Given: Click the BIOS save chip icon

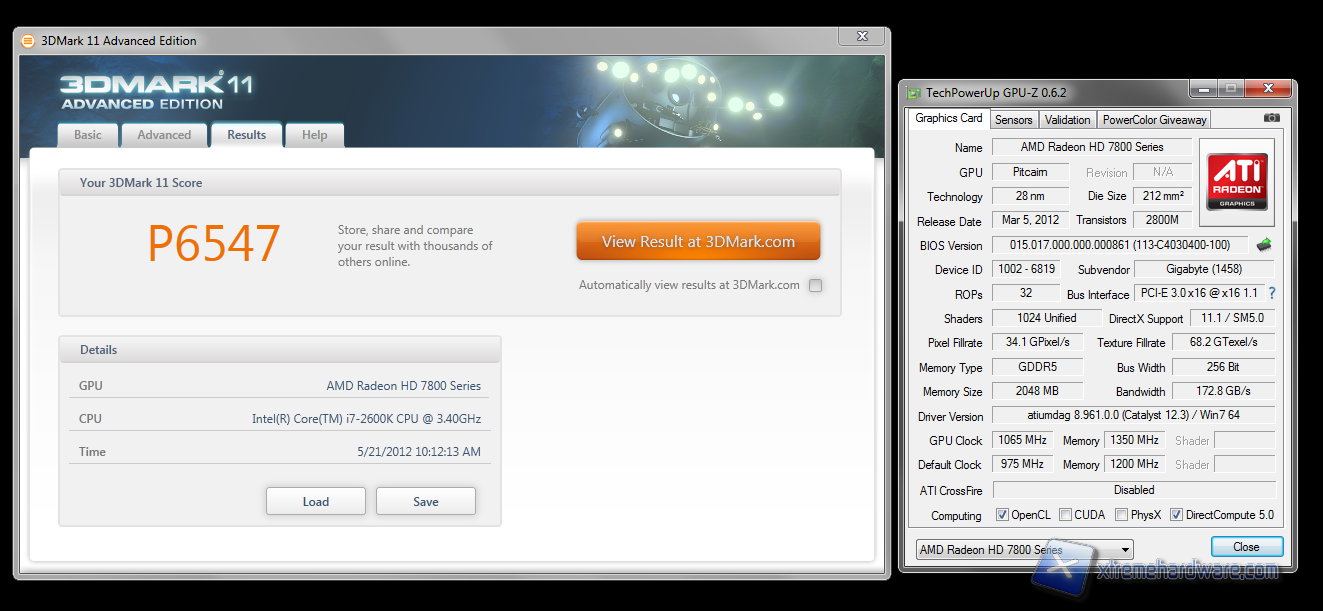Looking at the screenshot, I should (1265, 245).
